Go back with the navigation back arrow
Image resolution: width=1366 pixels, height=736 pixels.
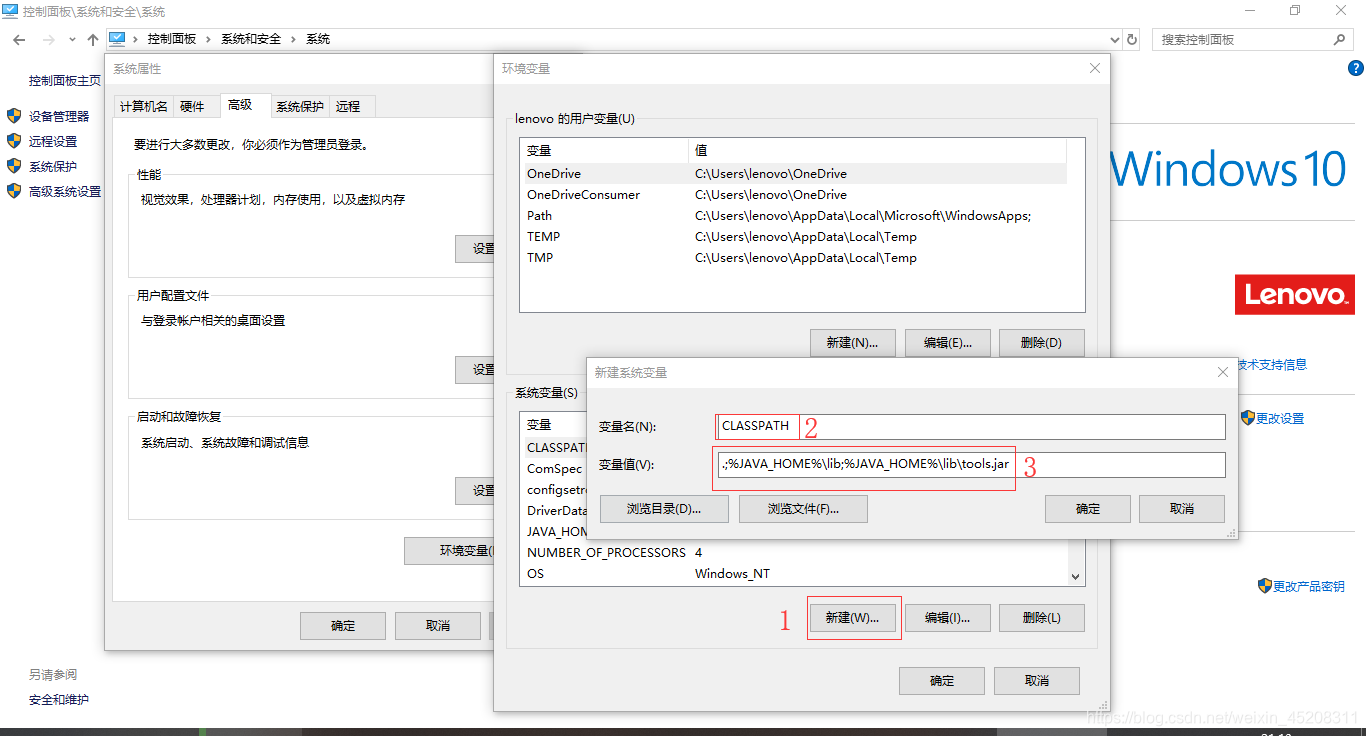[x=19, y=39]
